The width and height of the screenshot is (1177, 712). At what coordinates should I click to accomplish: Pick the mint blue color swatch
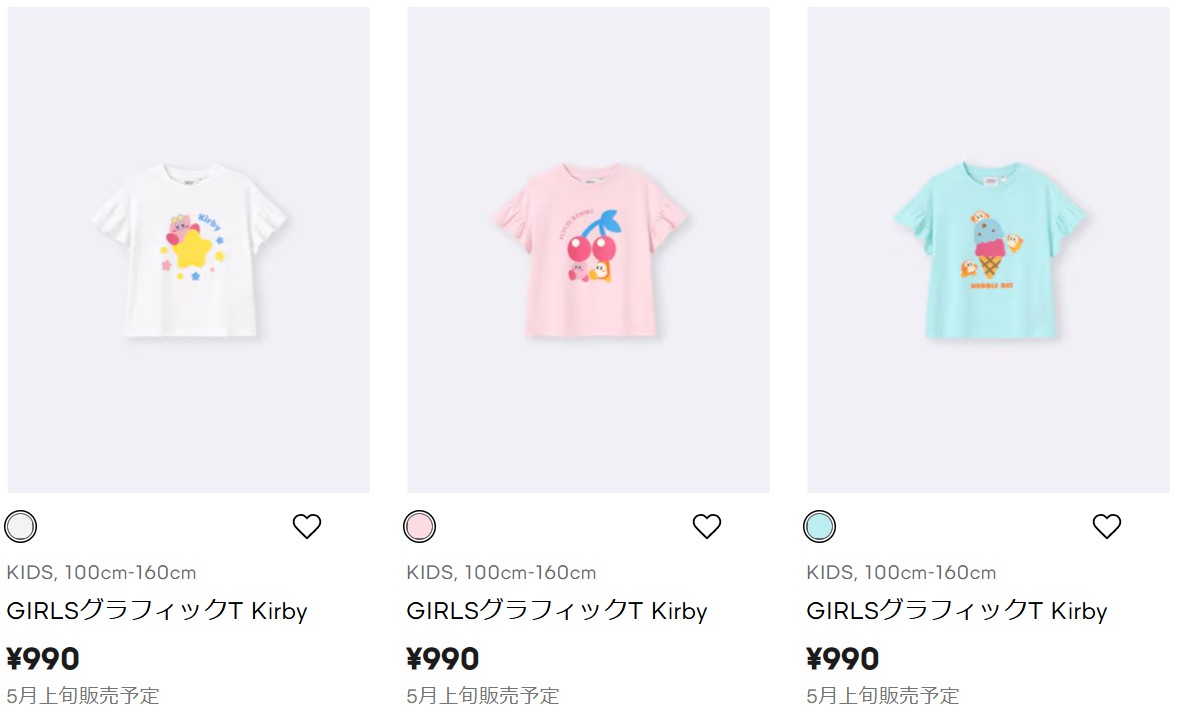pos(820,526)
